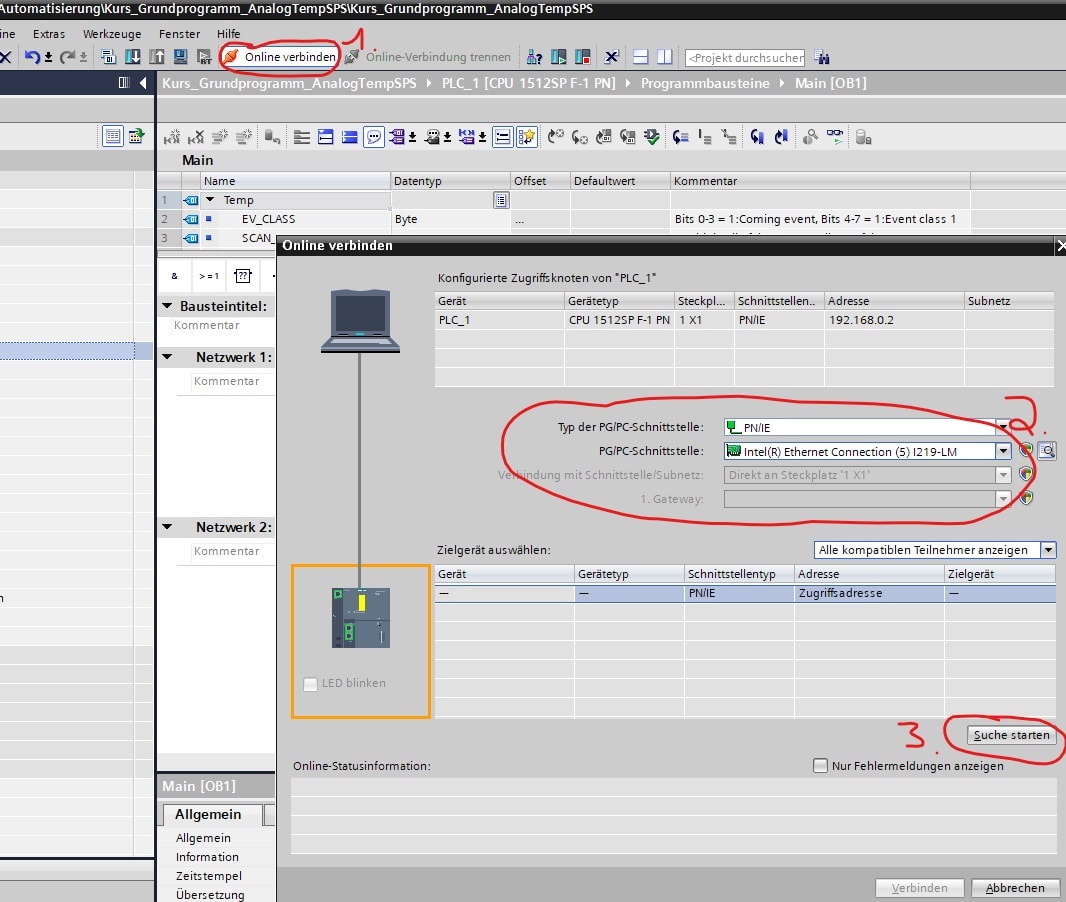
Task: Open the Werkzeuge menu
Action: click(112, 34)
